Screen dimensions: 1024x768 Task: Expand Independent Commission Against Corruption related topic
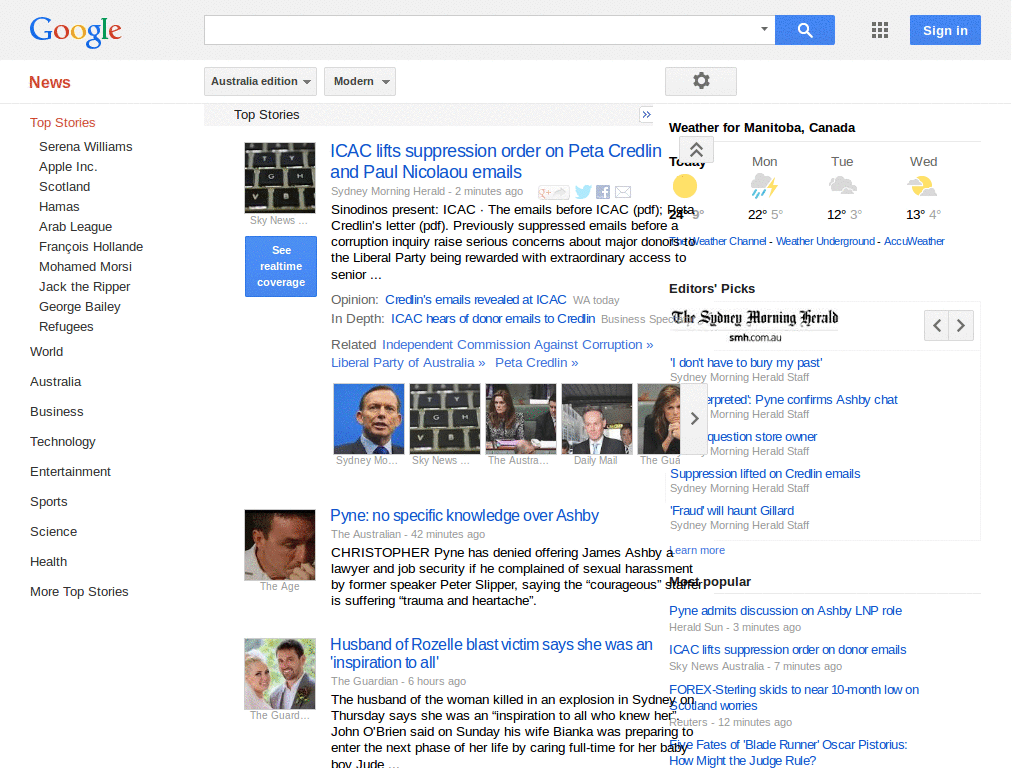point(517,345)
